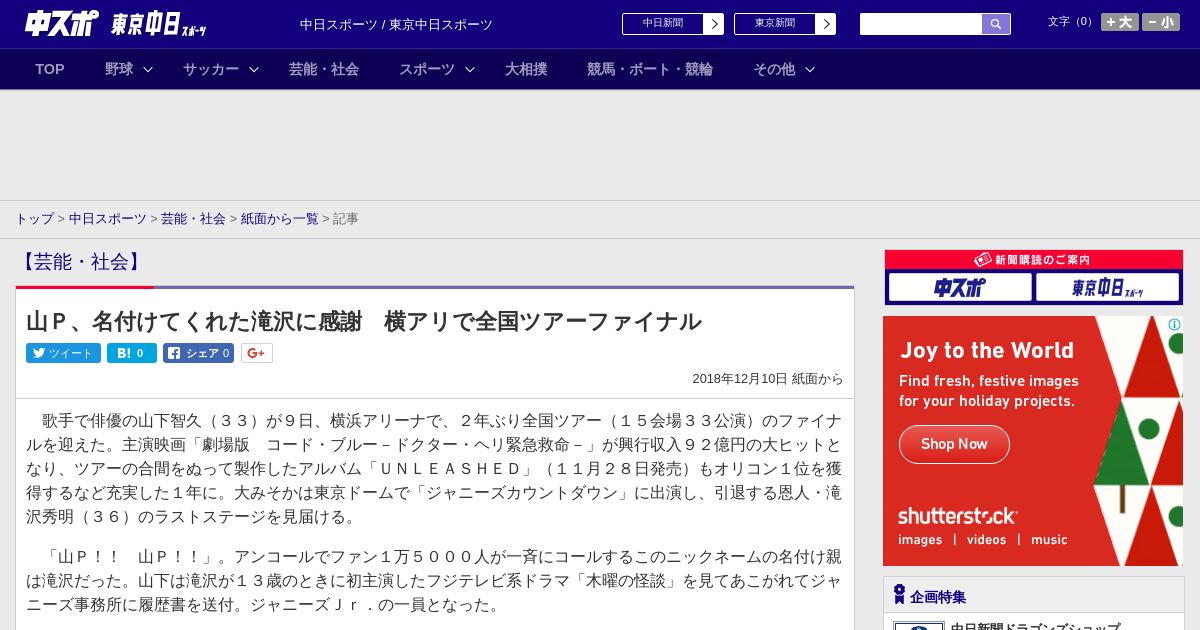Screen dimensions: 1200x630
Task: Focus the site search input field
Action: coord(921,24)
